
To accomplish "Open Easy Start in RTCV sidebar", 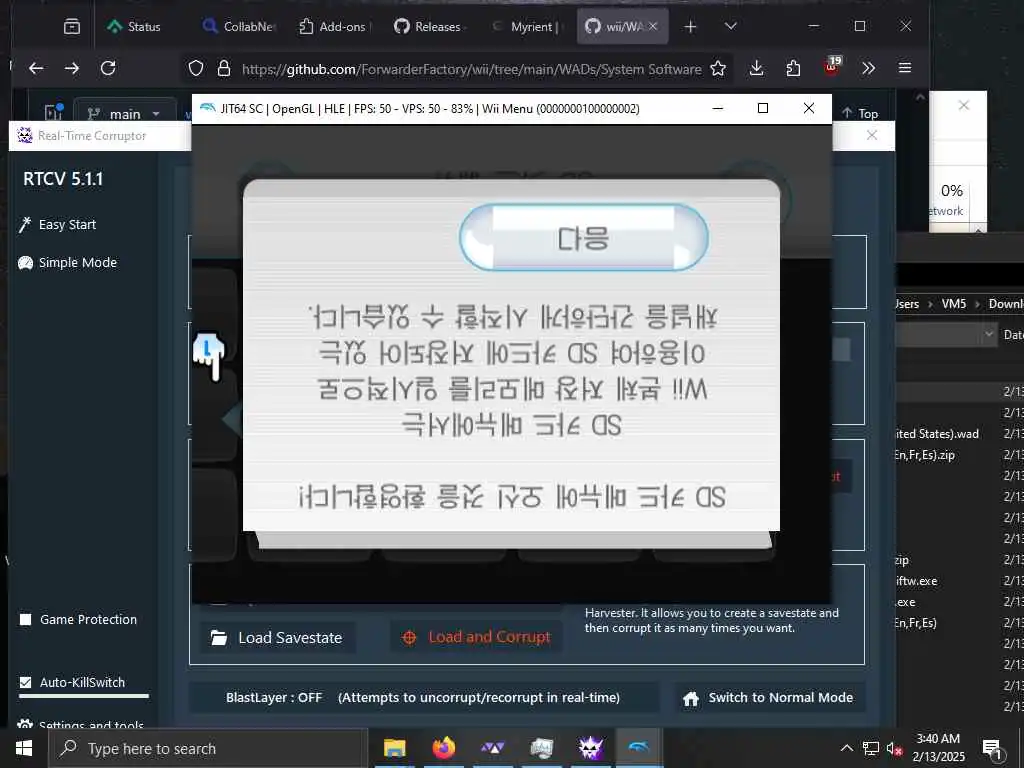I will [57, 225].
